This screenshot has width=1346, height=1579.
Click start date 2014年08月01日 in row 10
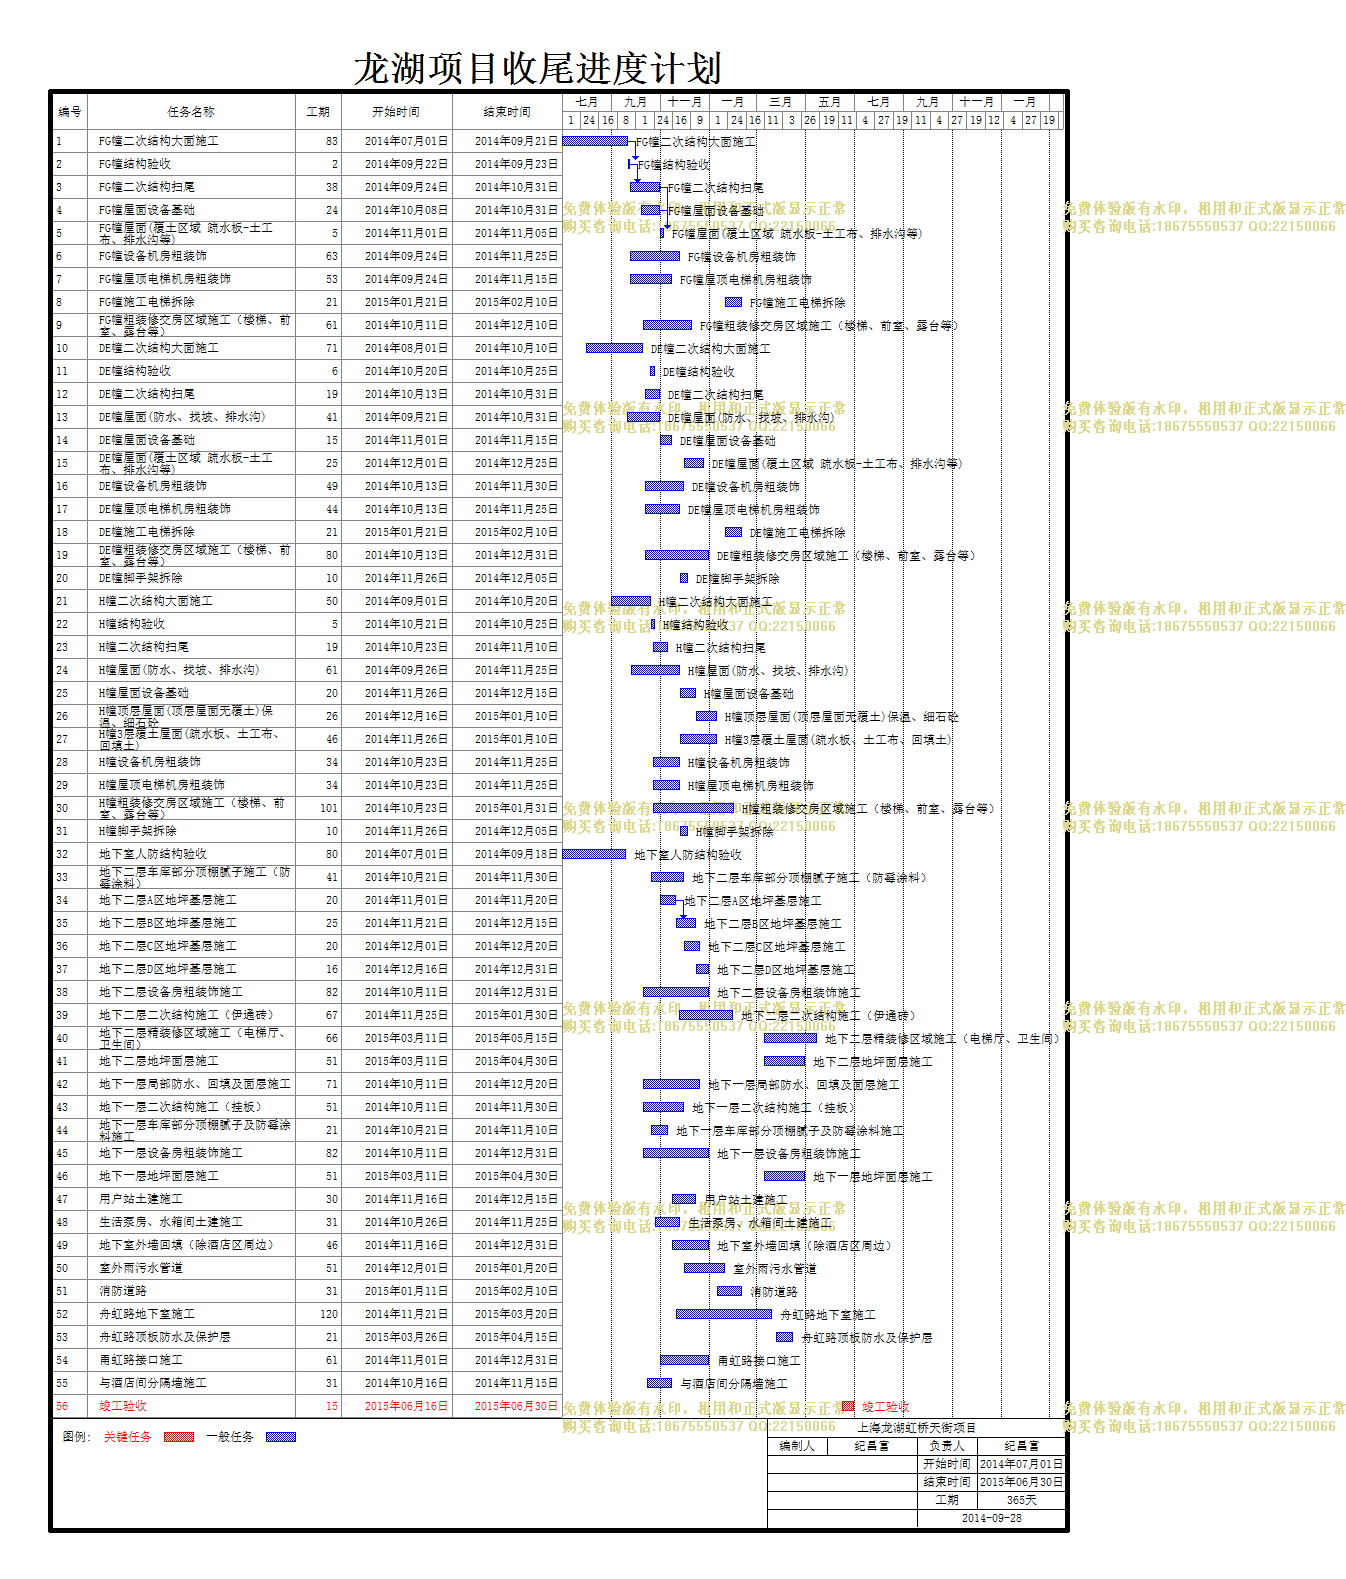(x=406, y=348)
